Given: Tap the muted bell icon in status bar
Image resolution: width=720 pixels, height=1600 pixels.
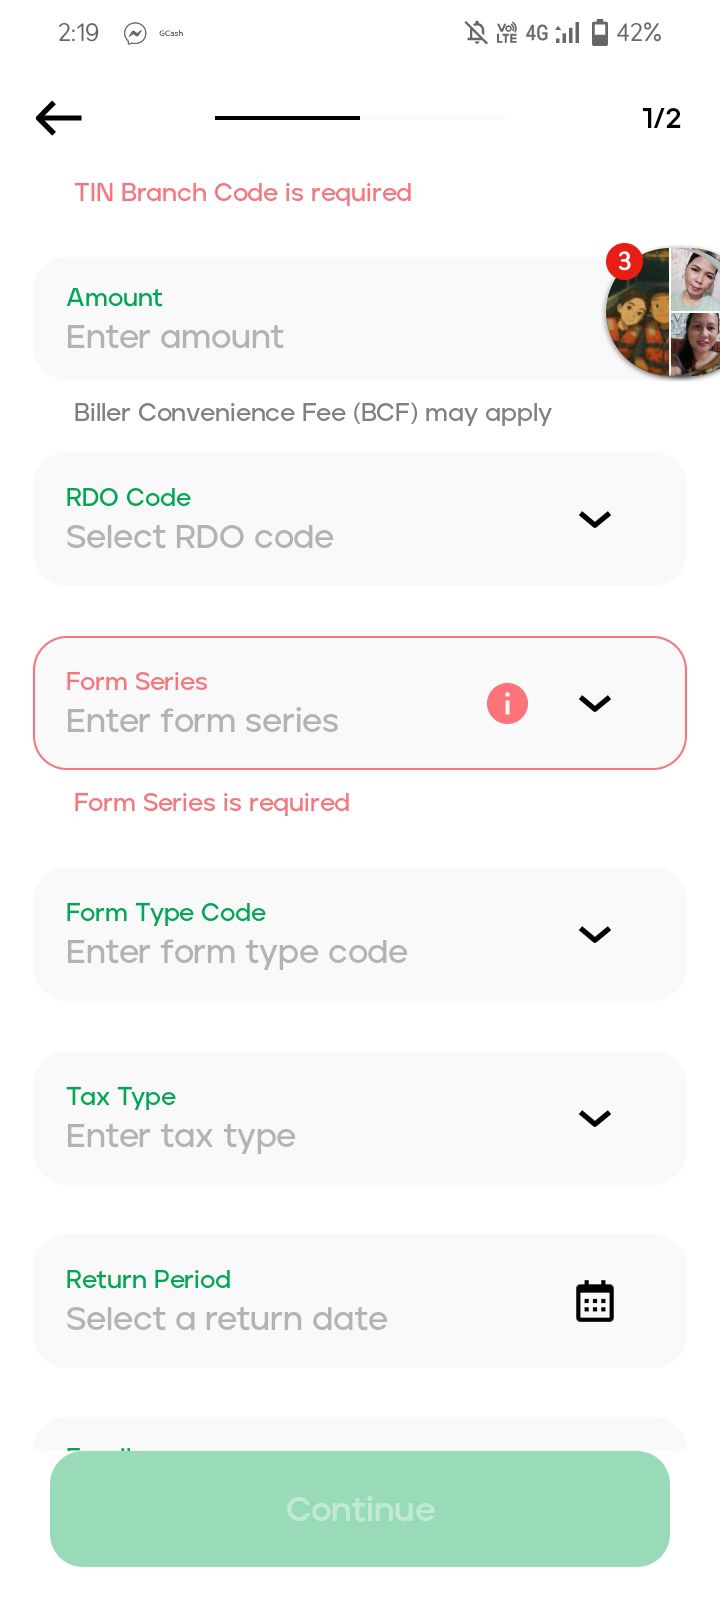Looking at the screenshot, I should [476, 33].
